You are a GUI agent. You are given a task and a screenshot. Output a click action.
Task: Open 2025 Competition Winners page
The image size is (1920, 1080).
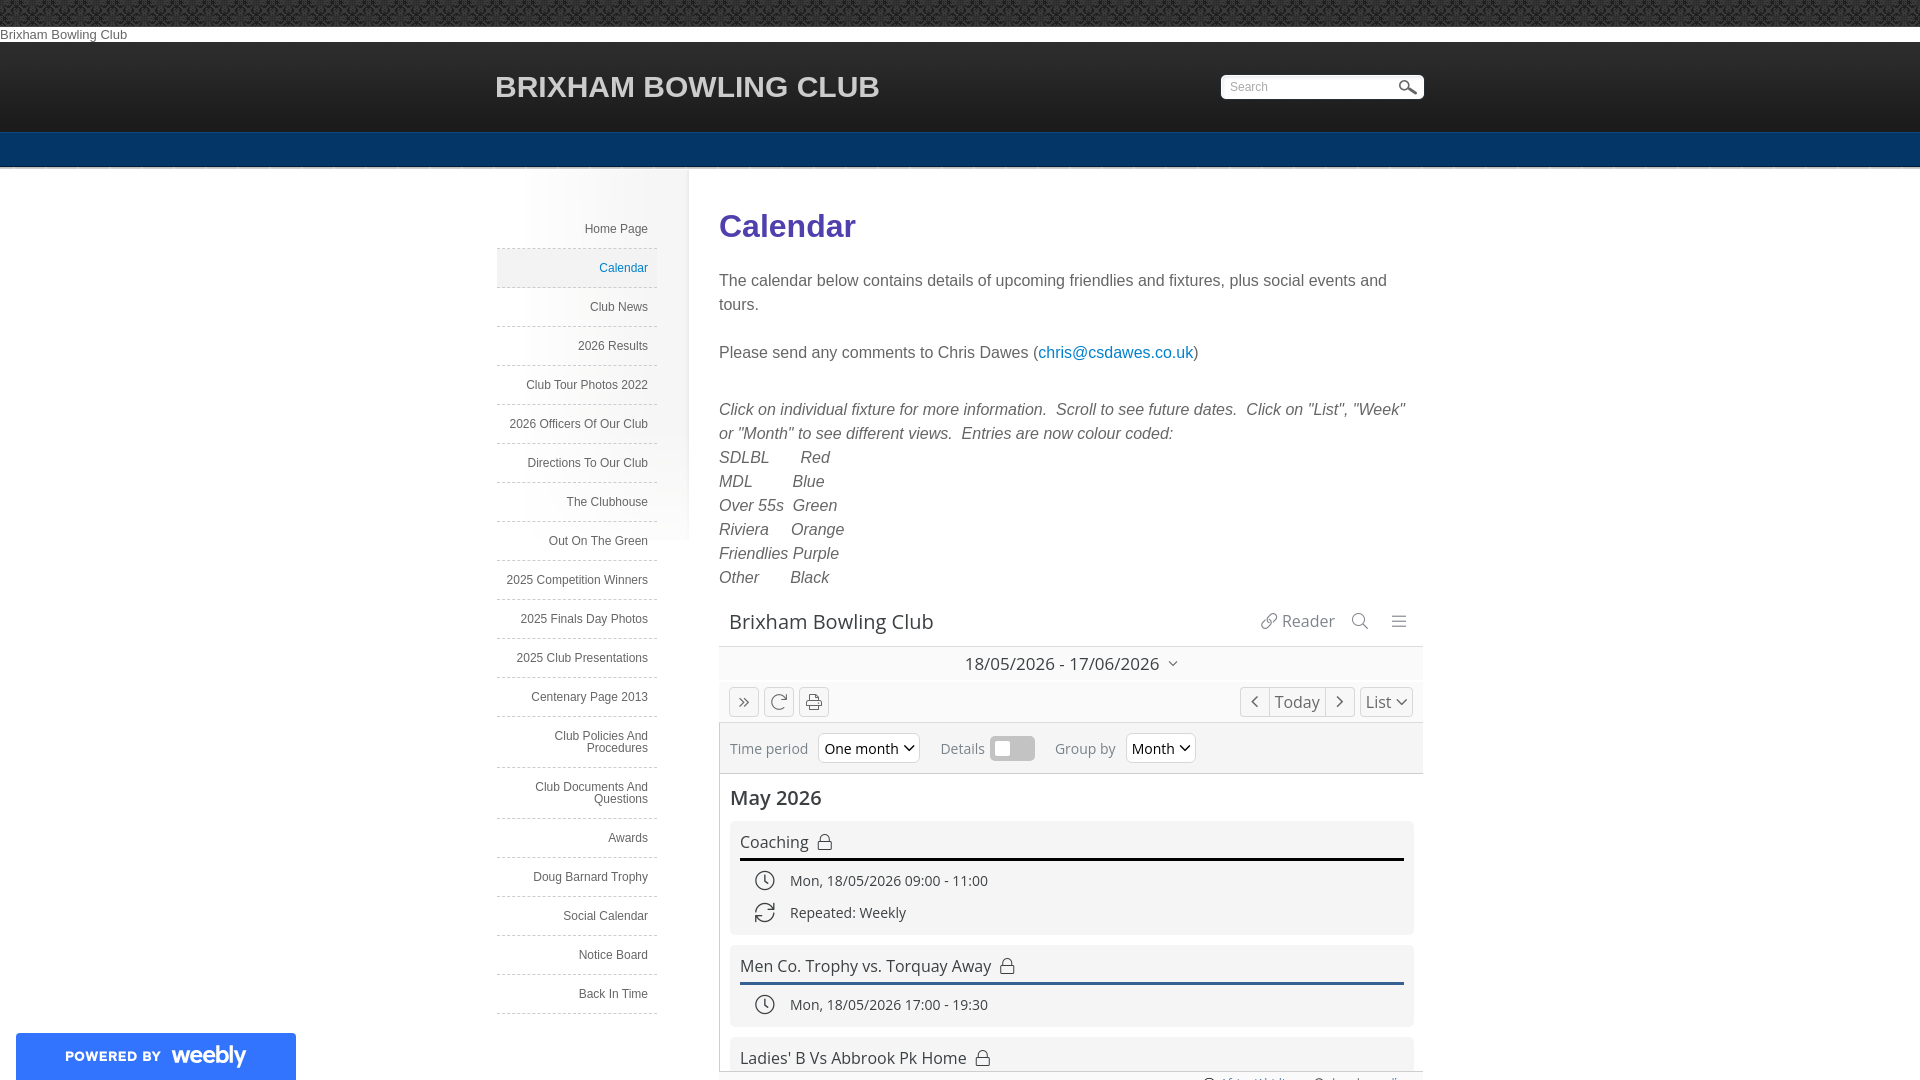[577, 580]
